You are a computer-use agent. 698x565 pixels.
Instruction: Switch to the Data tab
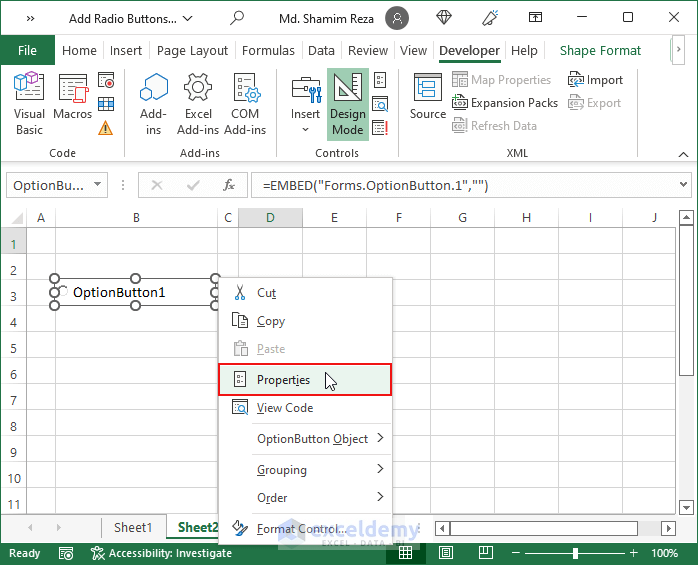[x=321, y=50]
